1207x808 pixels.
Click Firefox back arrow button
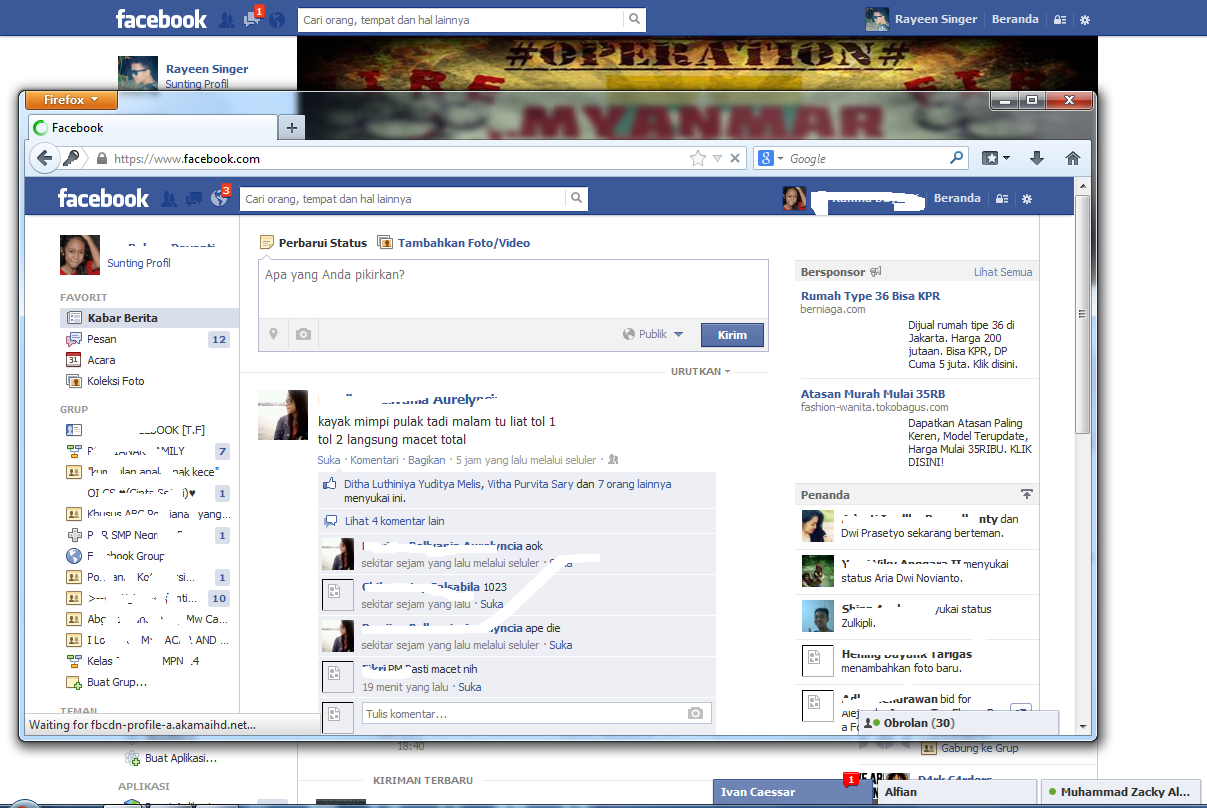(44, 158)
